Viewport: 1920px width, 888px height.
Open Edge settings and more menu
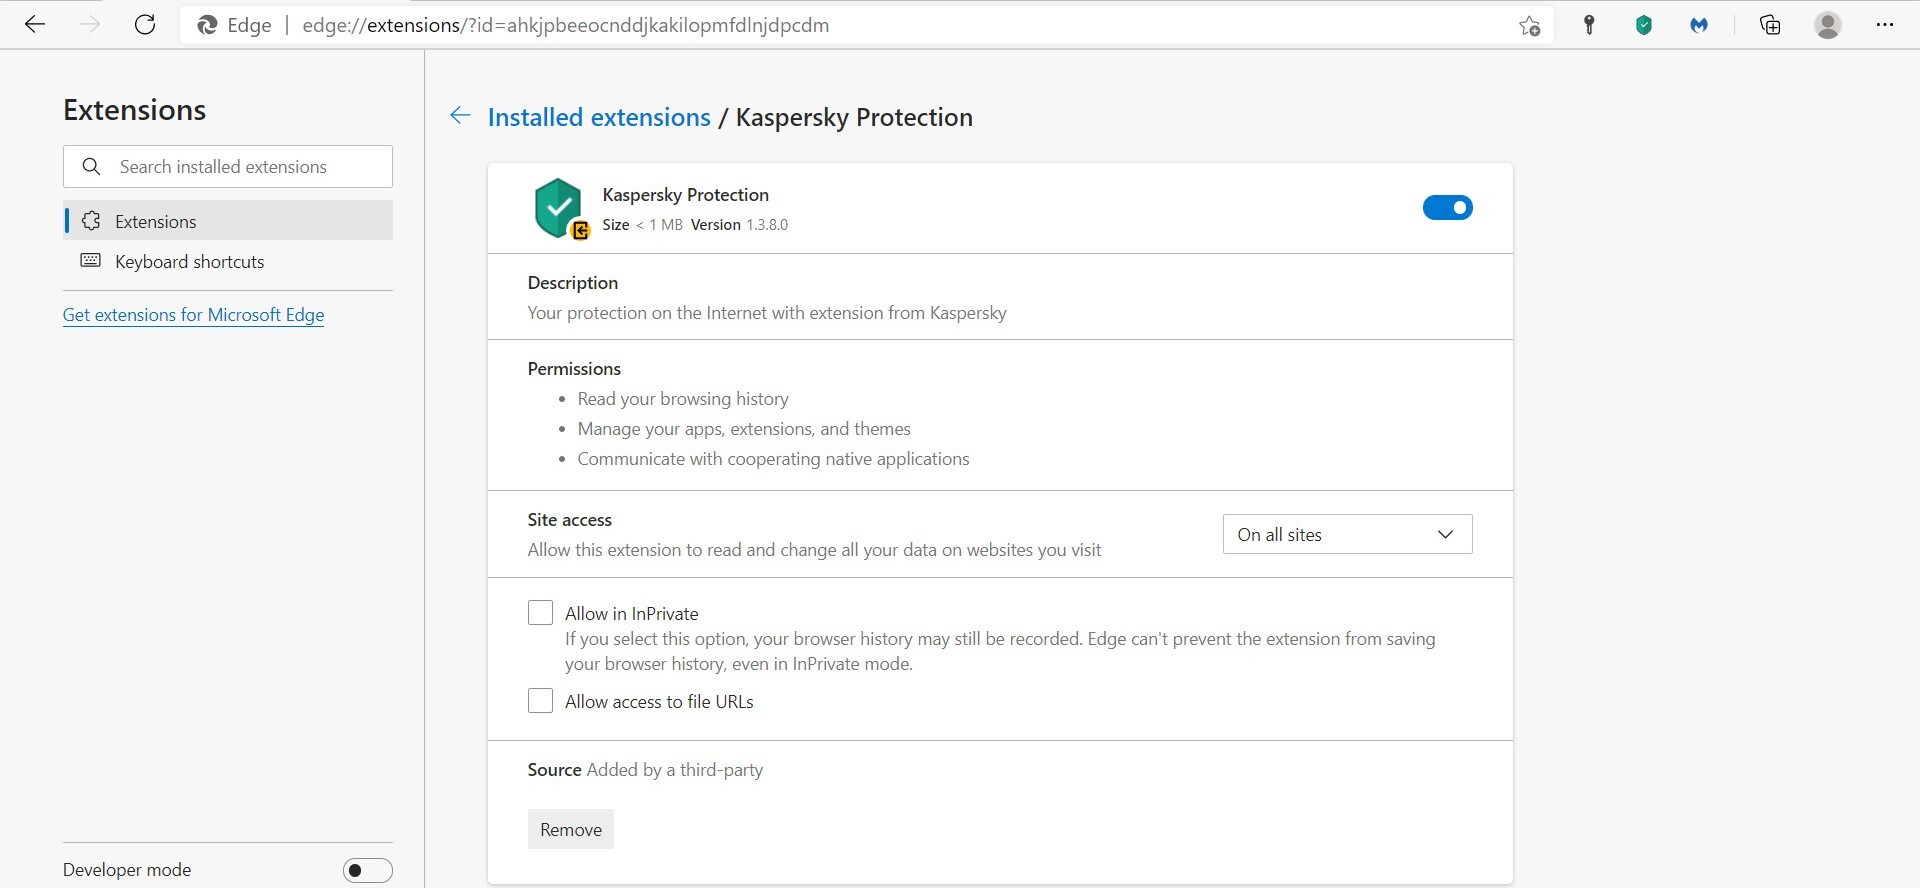[1885, 26]
